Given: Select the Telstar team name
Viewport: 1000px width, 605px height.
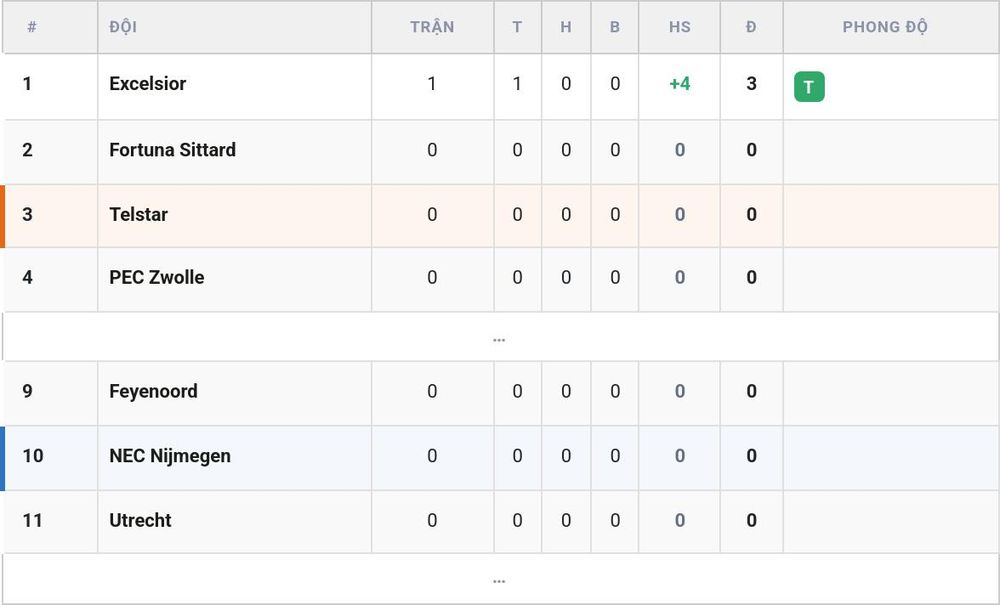Looking at the screenshot, I should [x=138, y=214].
